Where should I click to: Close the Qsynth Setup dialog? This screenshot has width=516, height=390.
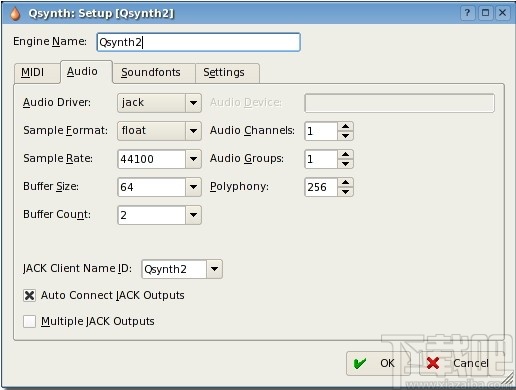(x=502, y=13)
